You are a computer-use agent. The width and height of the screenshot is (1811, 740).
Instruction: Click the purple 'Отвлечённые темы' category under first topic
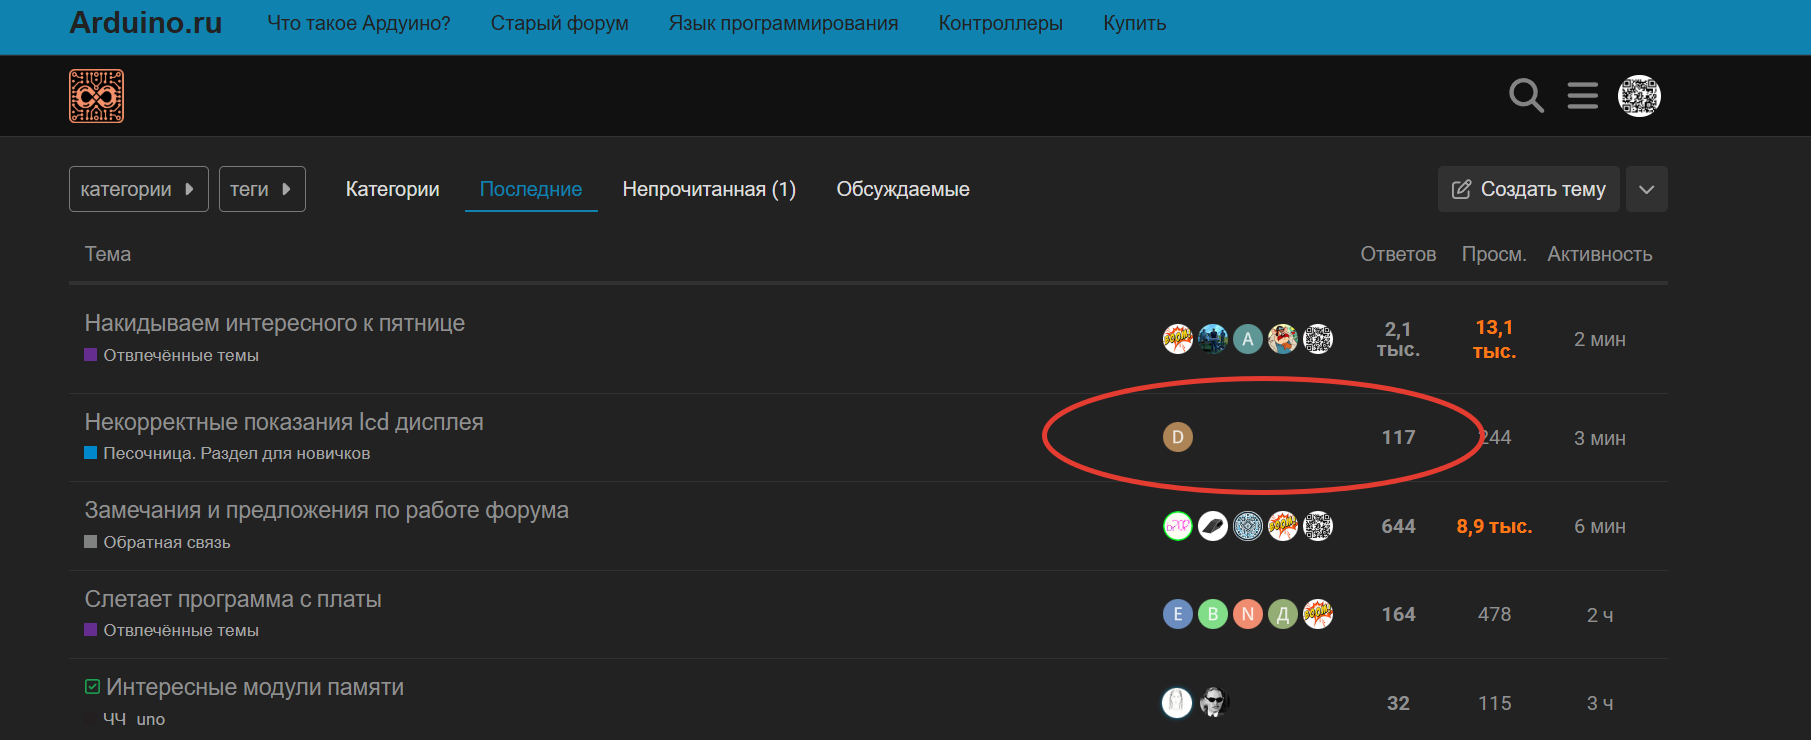coord(180,355)
